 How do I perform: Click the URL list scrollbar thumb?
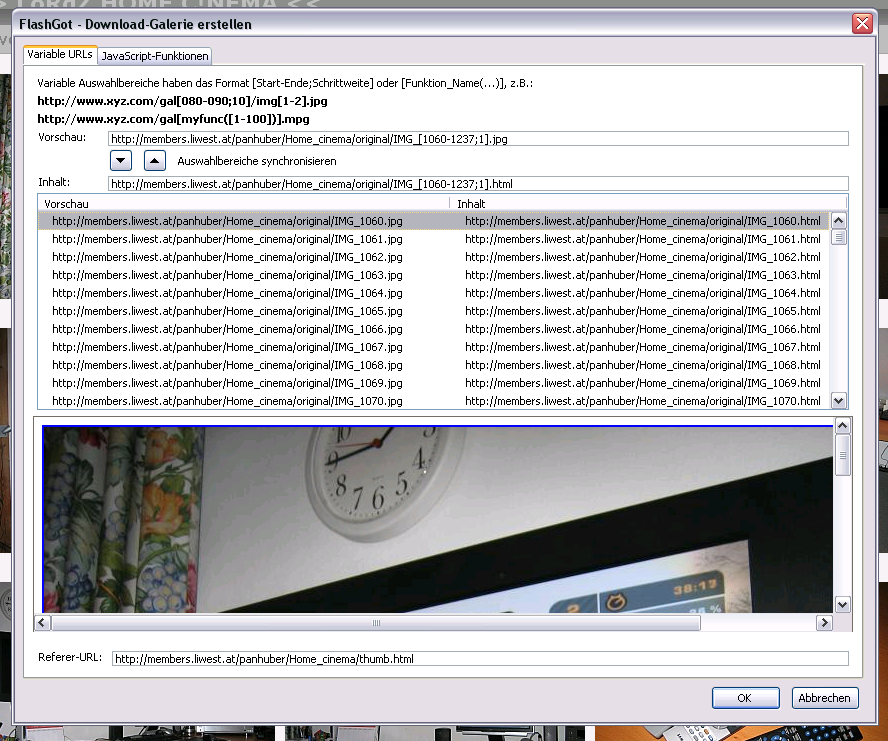839,237
